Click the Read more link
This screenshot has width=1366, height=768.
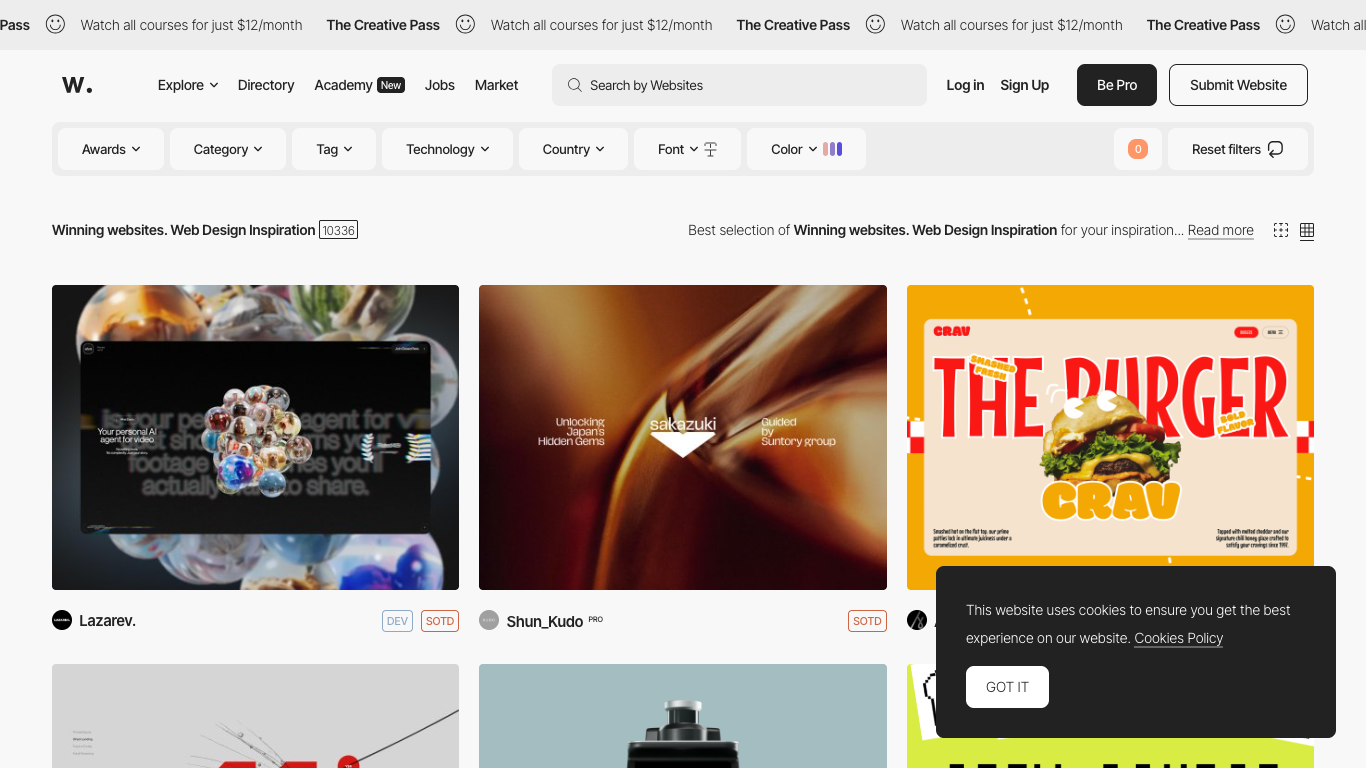click(1220, 230)
